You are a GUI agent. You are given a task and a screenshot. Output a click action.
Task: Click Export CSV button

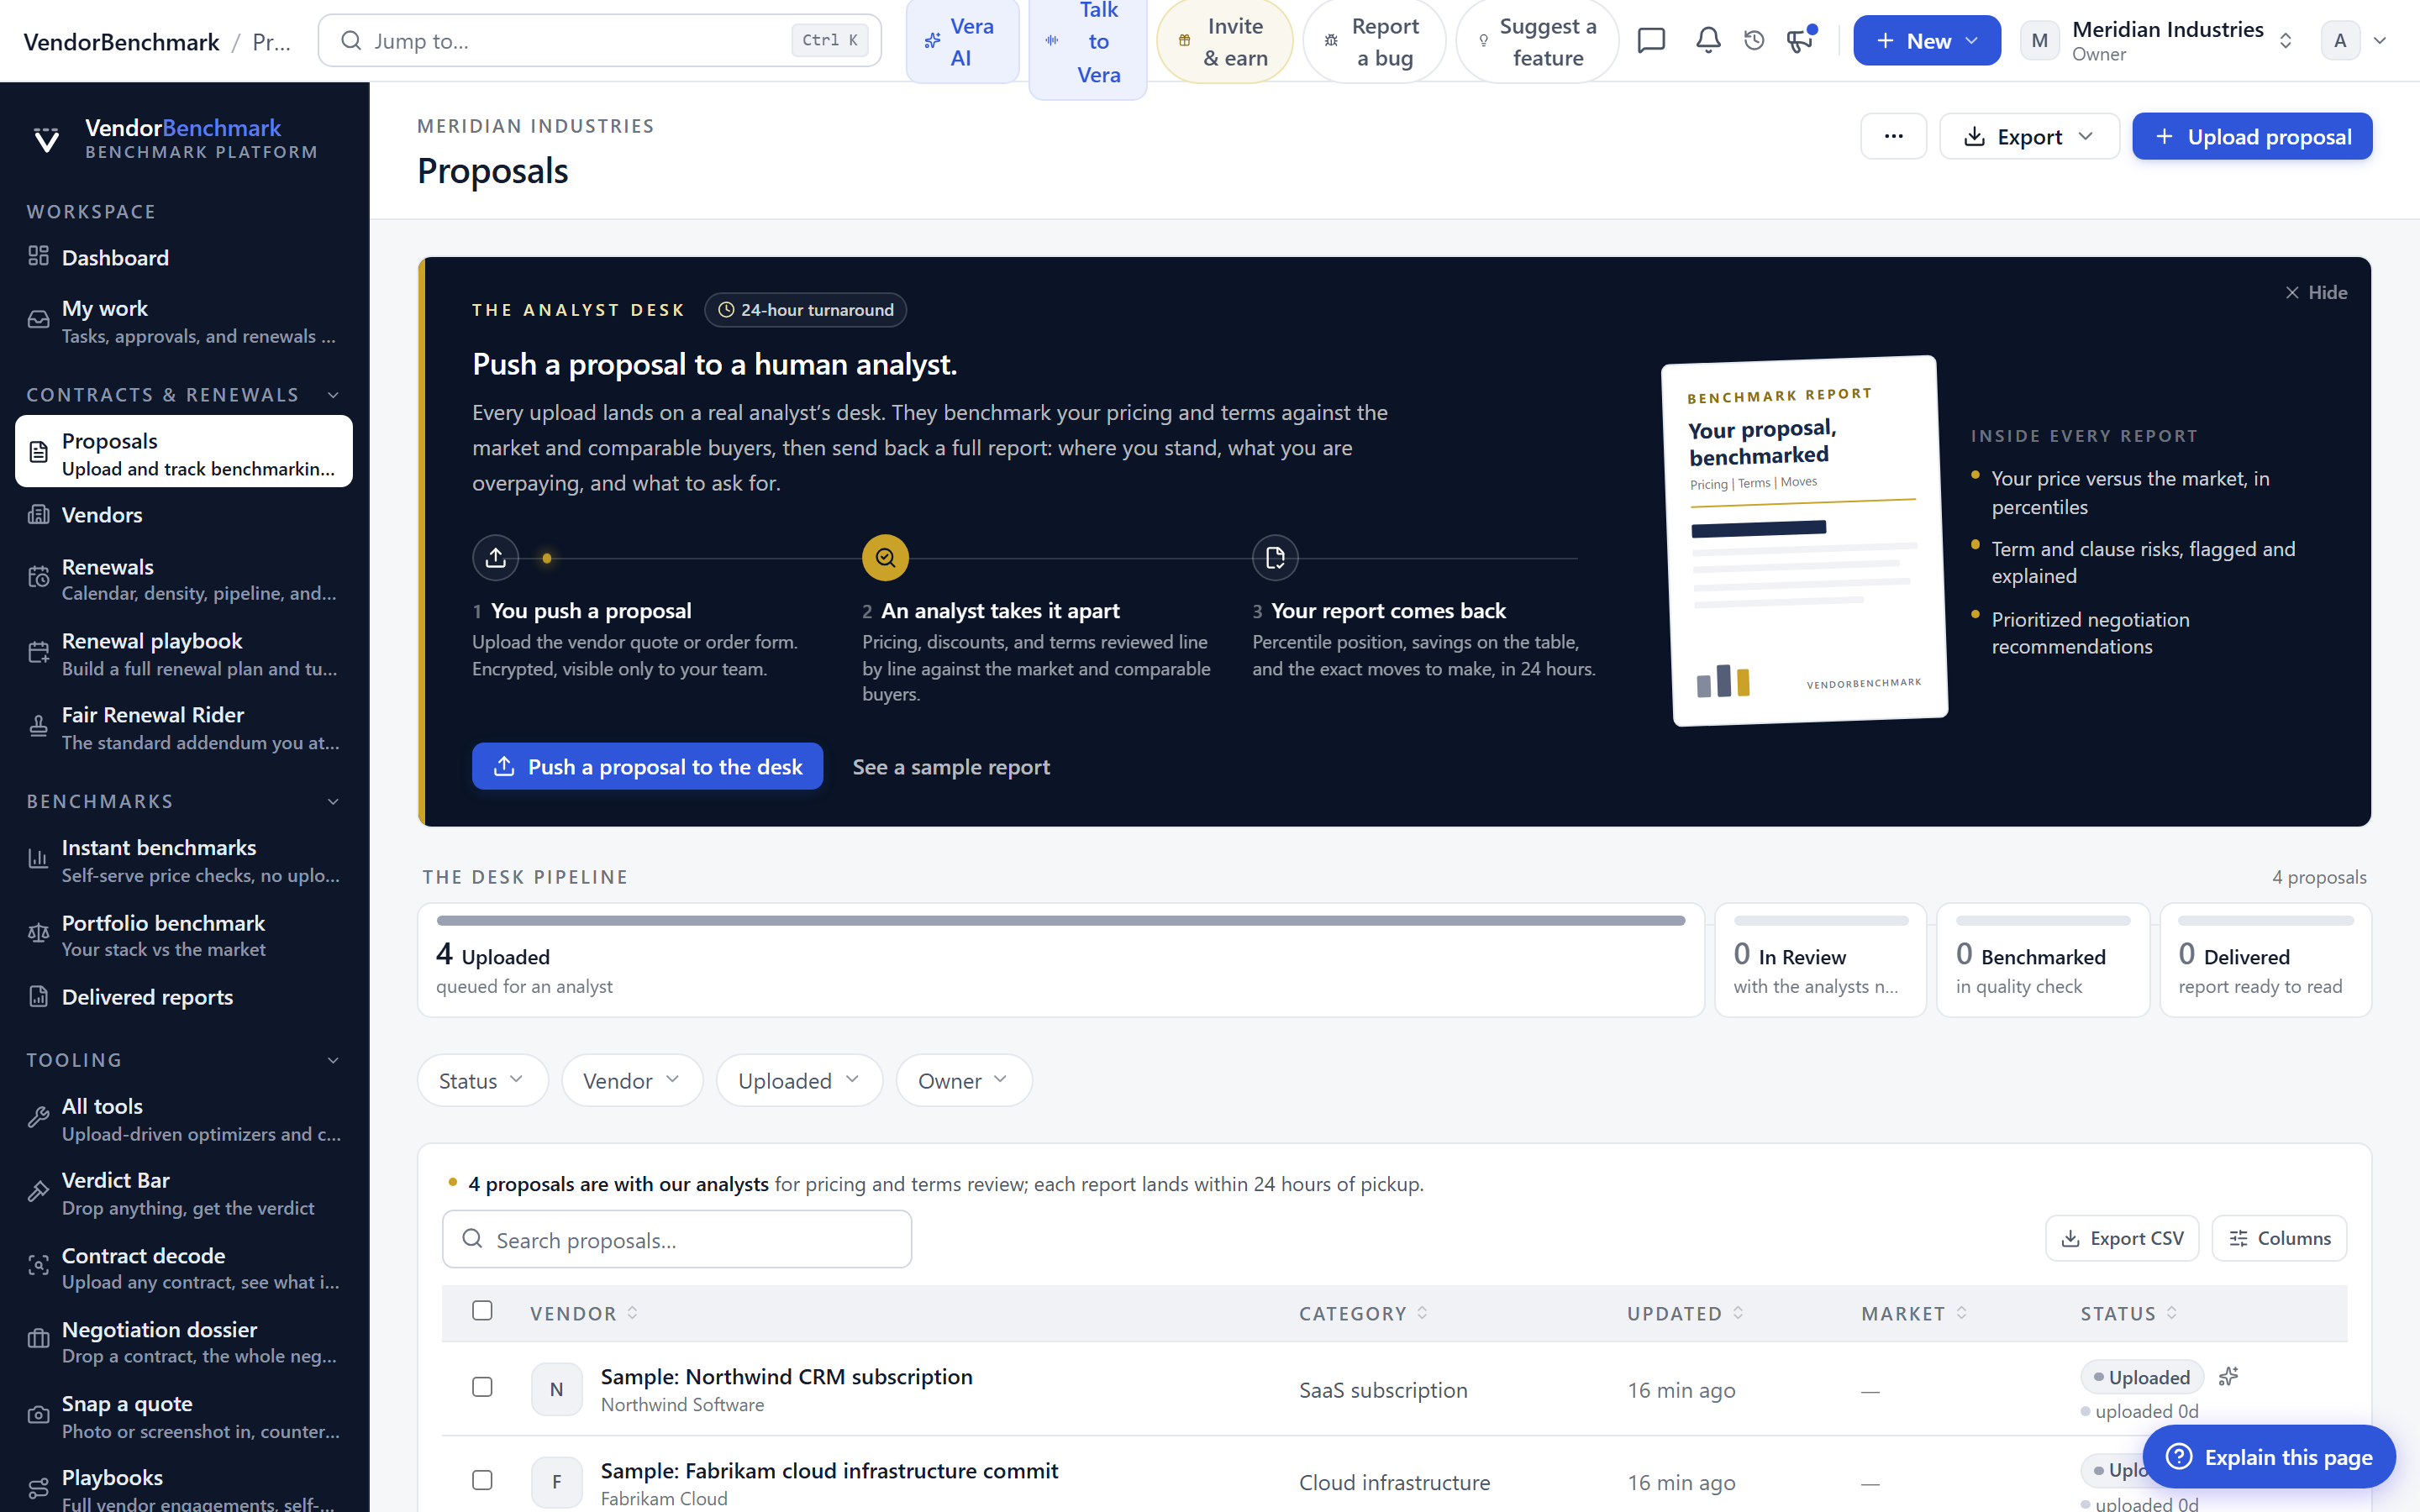(2122, 1238)
